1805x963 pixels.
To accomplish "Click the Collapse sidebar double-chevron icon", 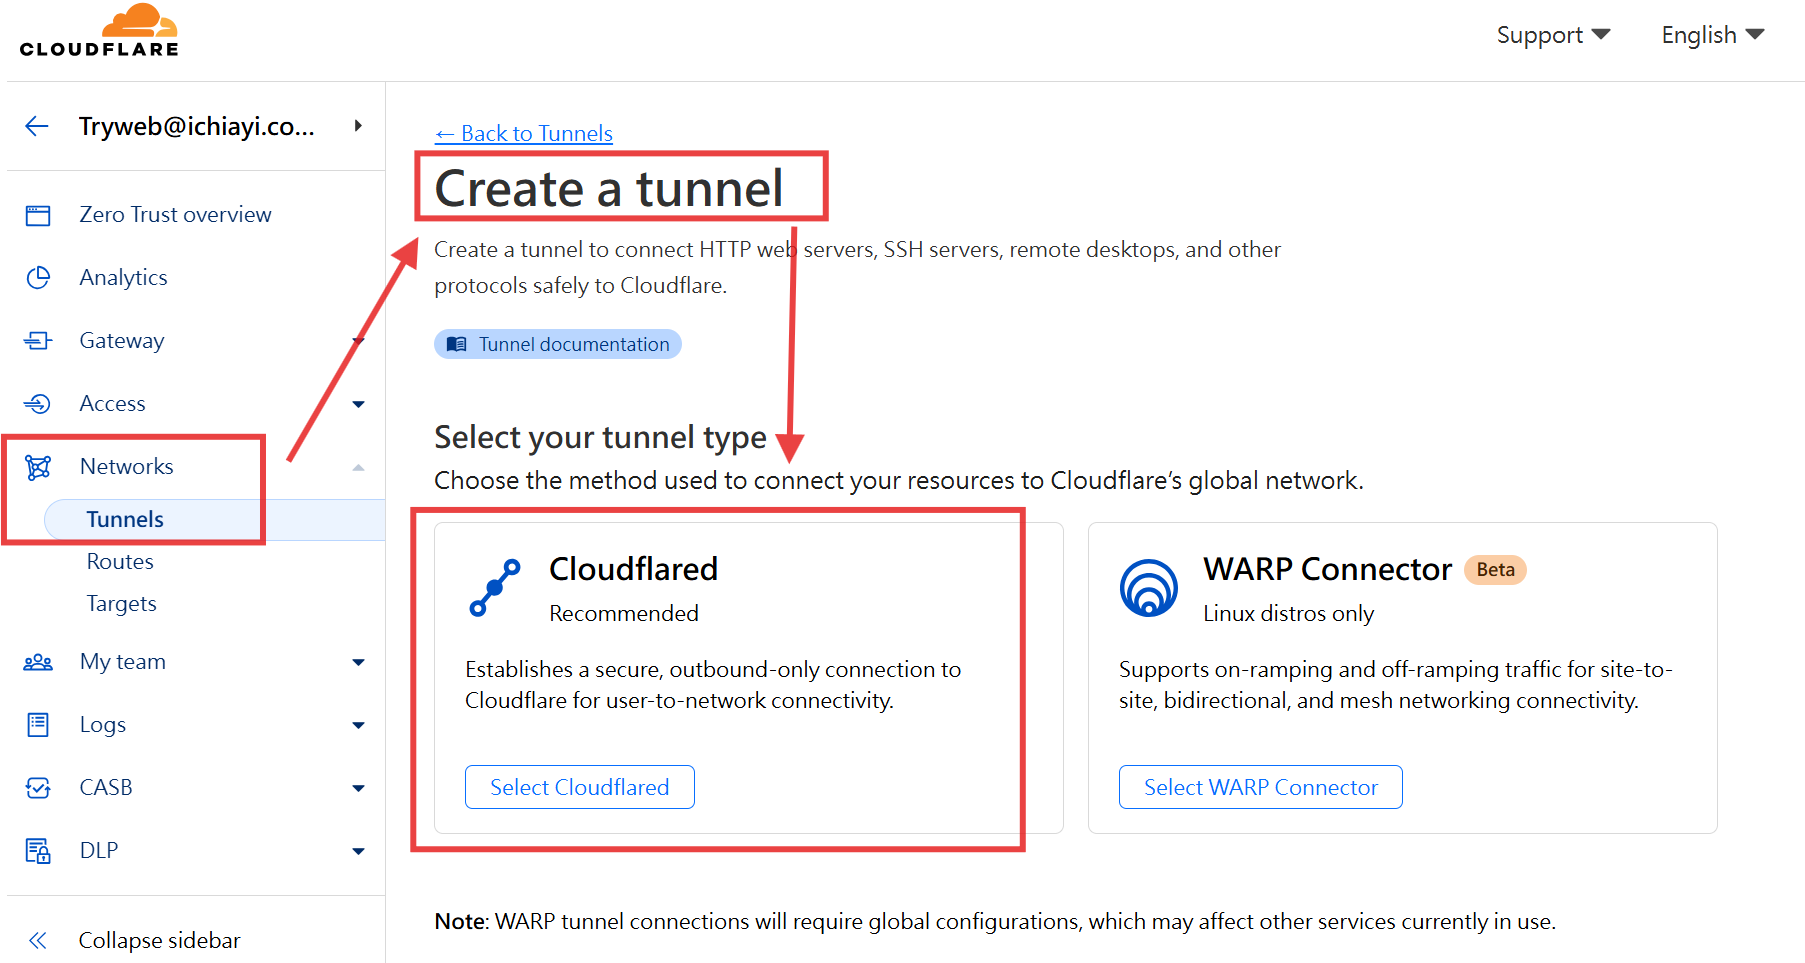I will click(38, 940).
